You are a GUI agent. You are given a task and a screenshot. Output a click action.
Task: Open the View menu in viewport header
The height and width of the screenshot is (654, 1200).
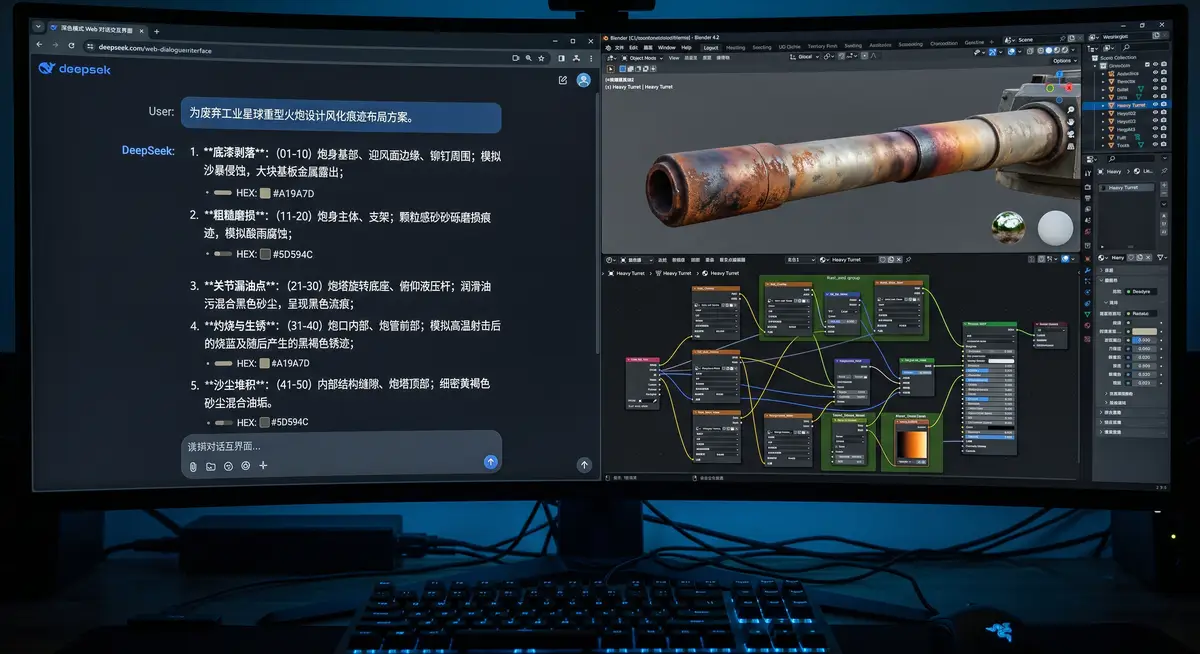pos(674,58)
